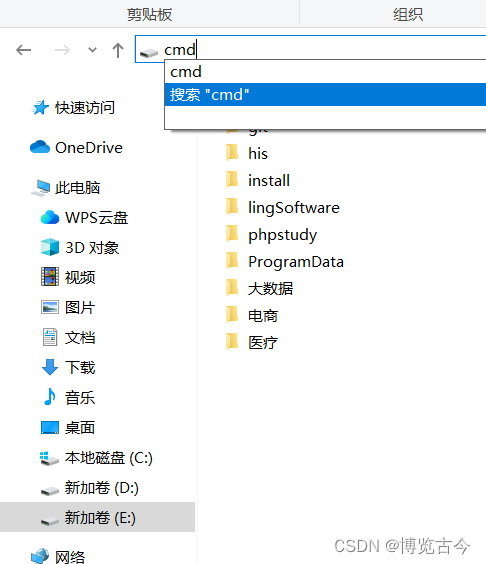
Task: Select 此电脑 in the navigation pane
Action: pyautogui.click(x=77, y=188)
